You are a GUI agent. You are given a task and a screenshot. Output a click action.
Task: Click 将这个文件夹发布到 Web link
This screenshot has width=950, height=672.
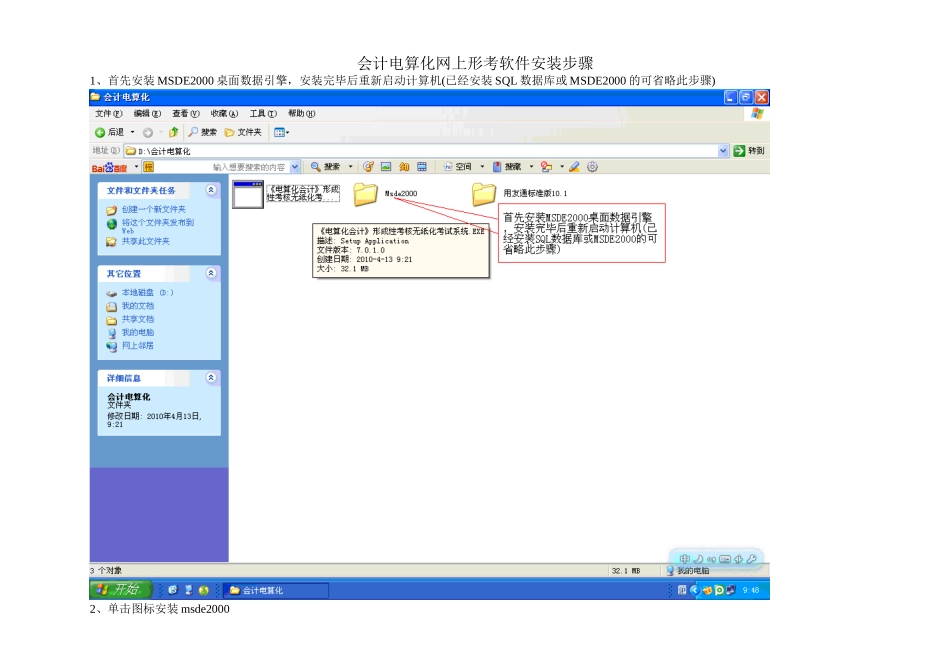158,226
